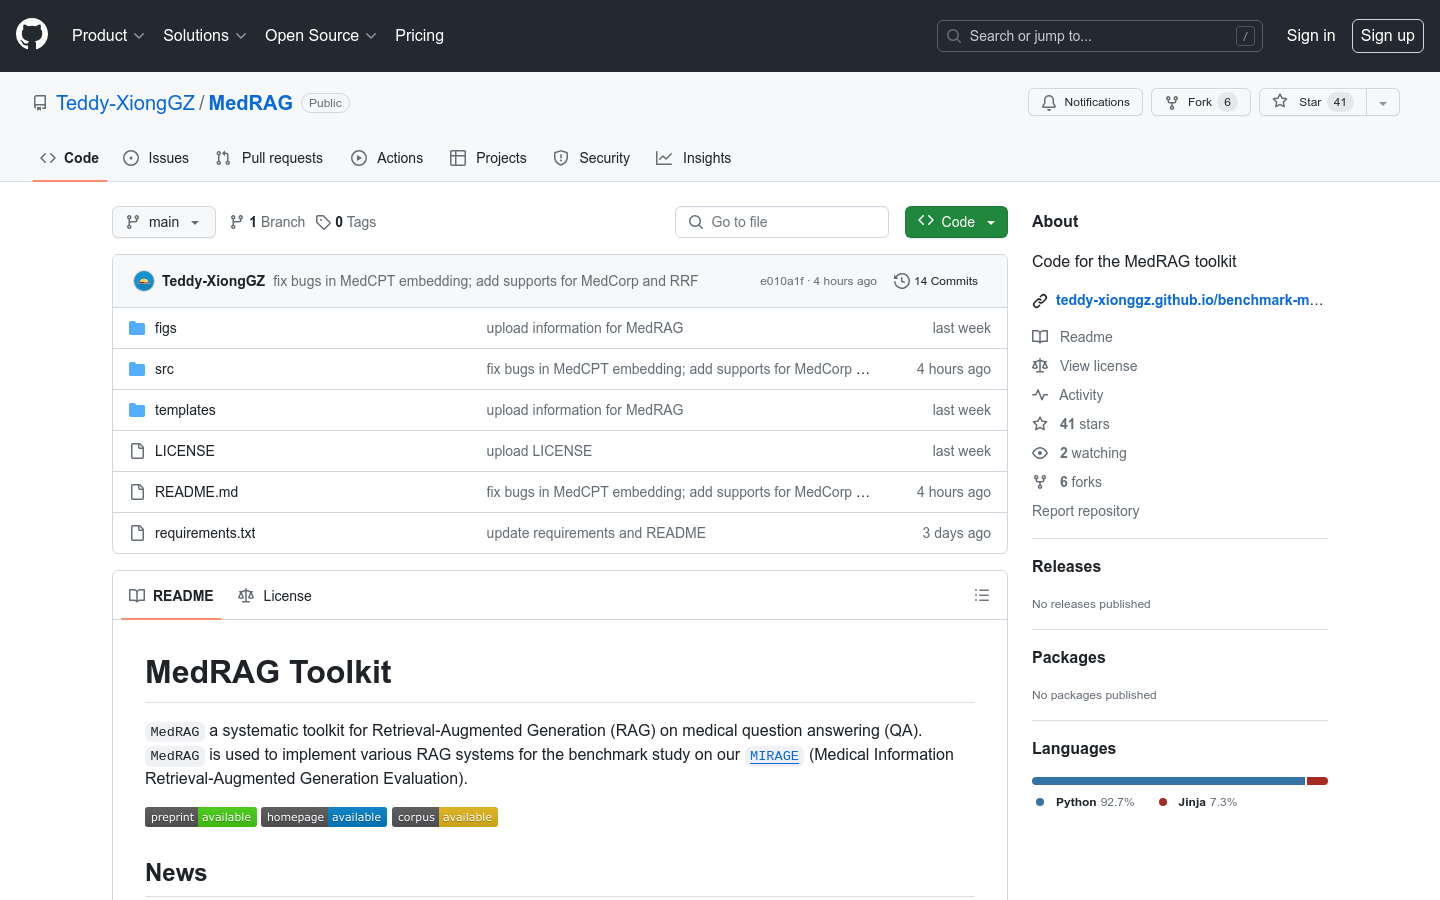Viewport: 1440px width, 900px height.
Task: Follow the MIRAGE link in README
Action: 774,755
